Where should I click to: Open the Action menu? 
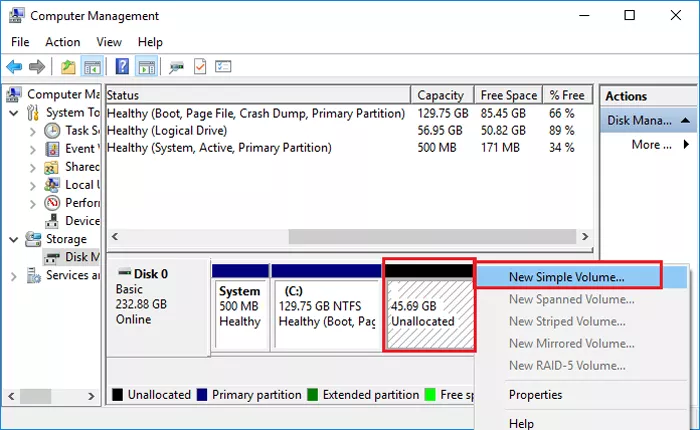(62, 42)
